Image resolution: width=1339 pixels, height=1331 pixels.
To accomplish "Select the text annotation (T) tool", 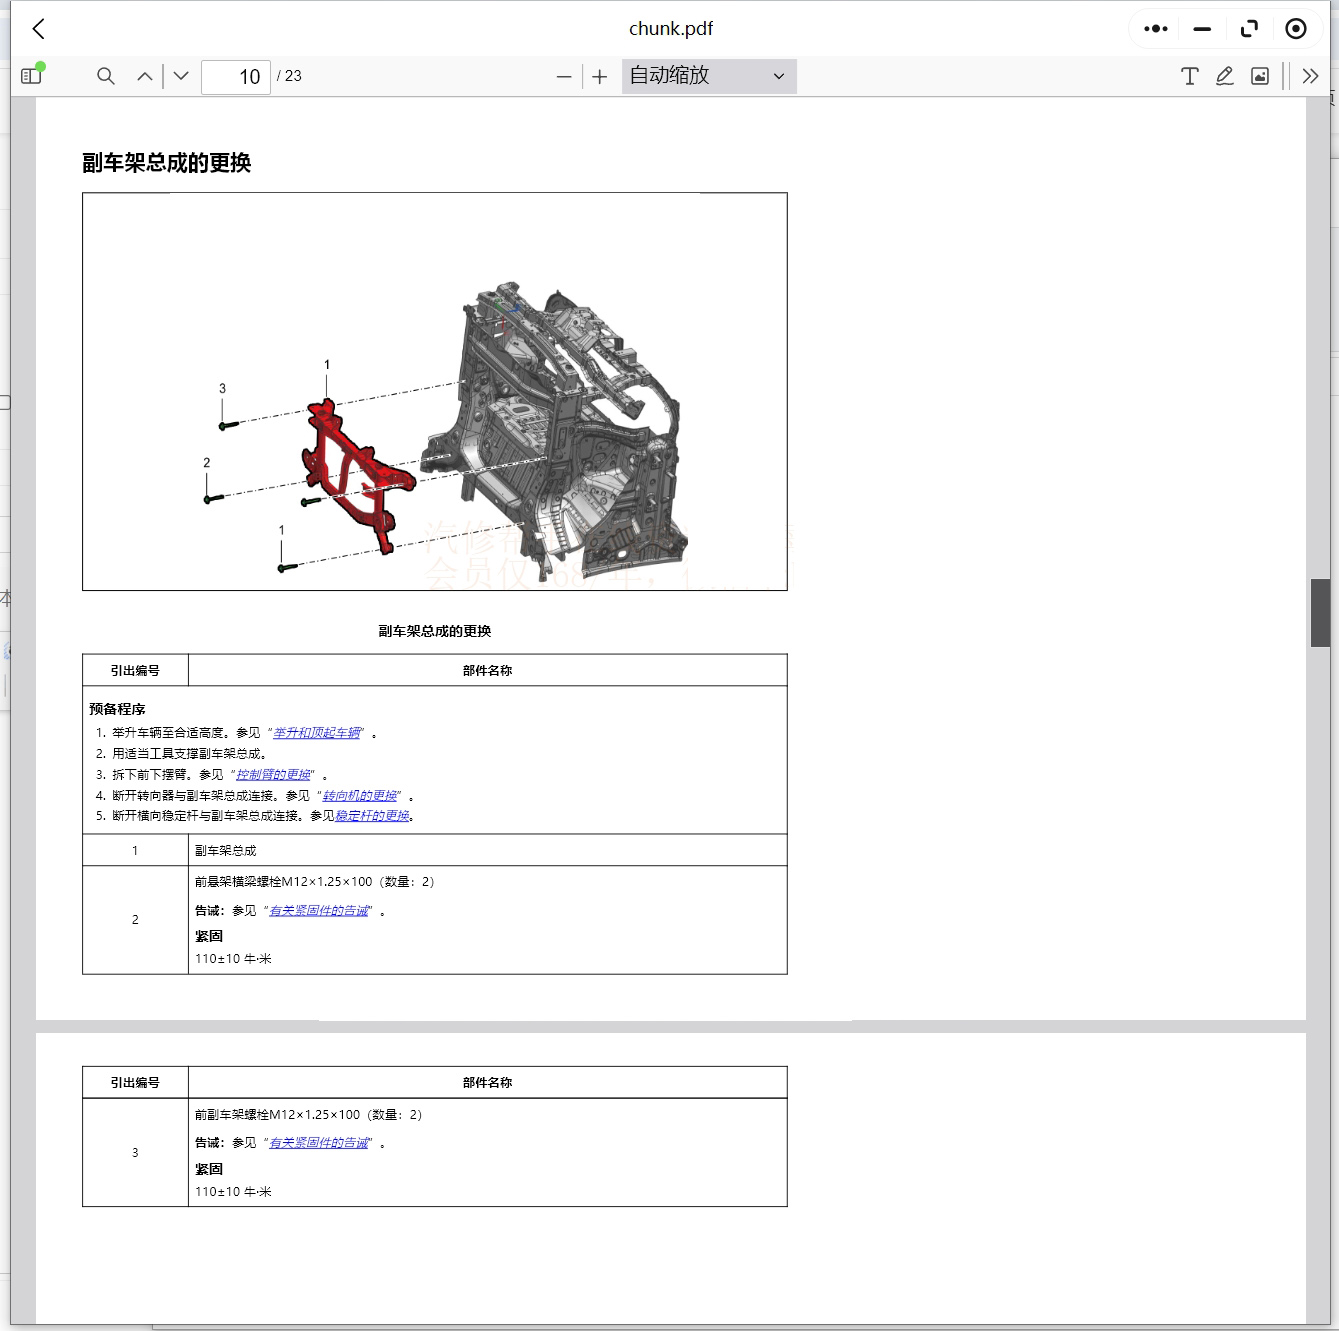I will pyautogui.click(x=1189, y=76).
